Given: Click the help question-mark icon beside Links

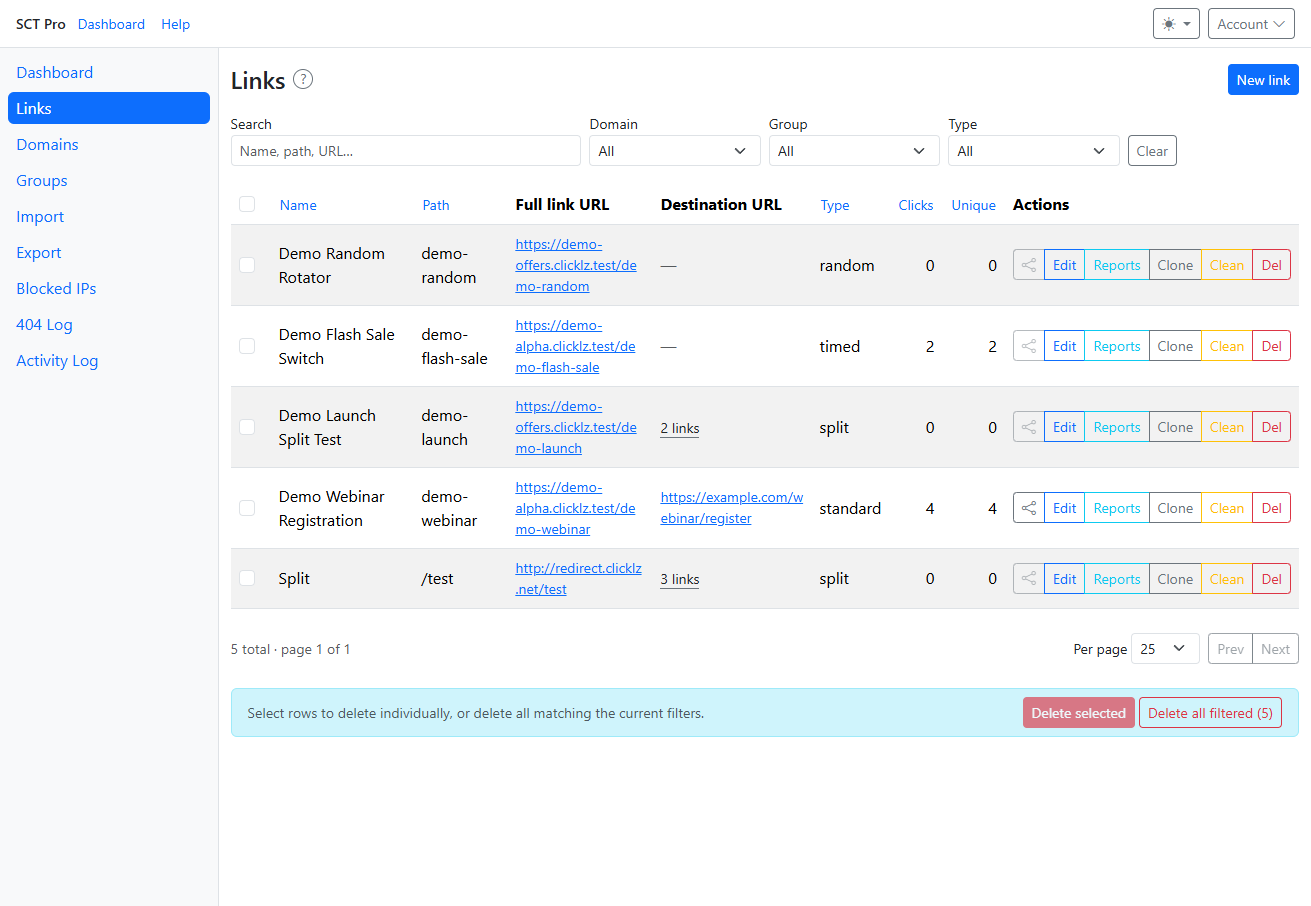Looking at the screenshot, I should [x=303, y=79].
